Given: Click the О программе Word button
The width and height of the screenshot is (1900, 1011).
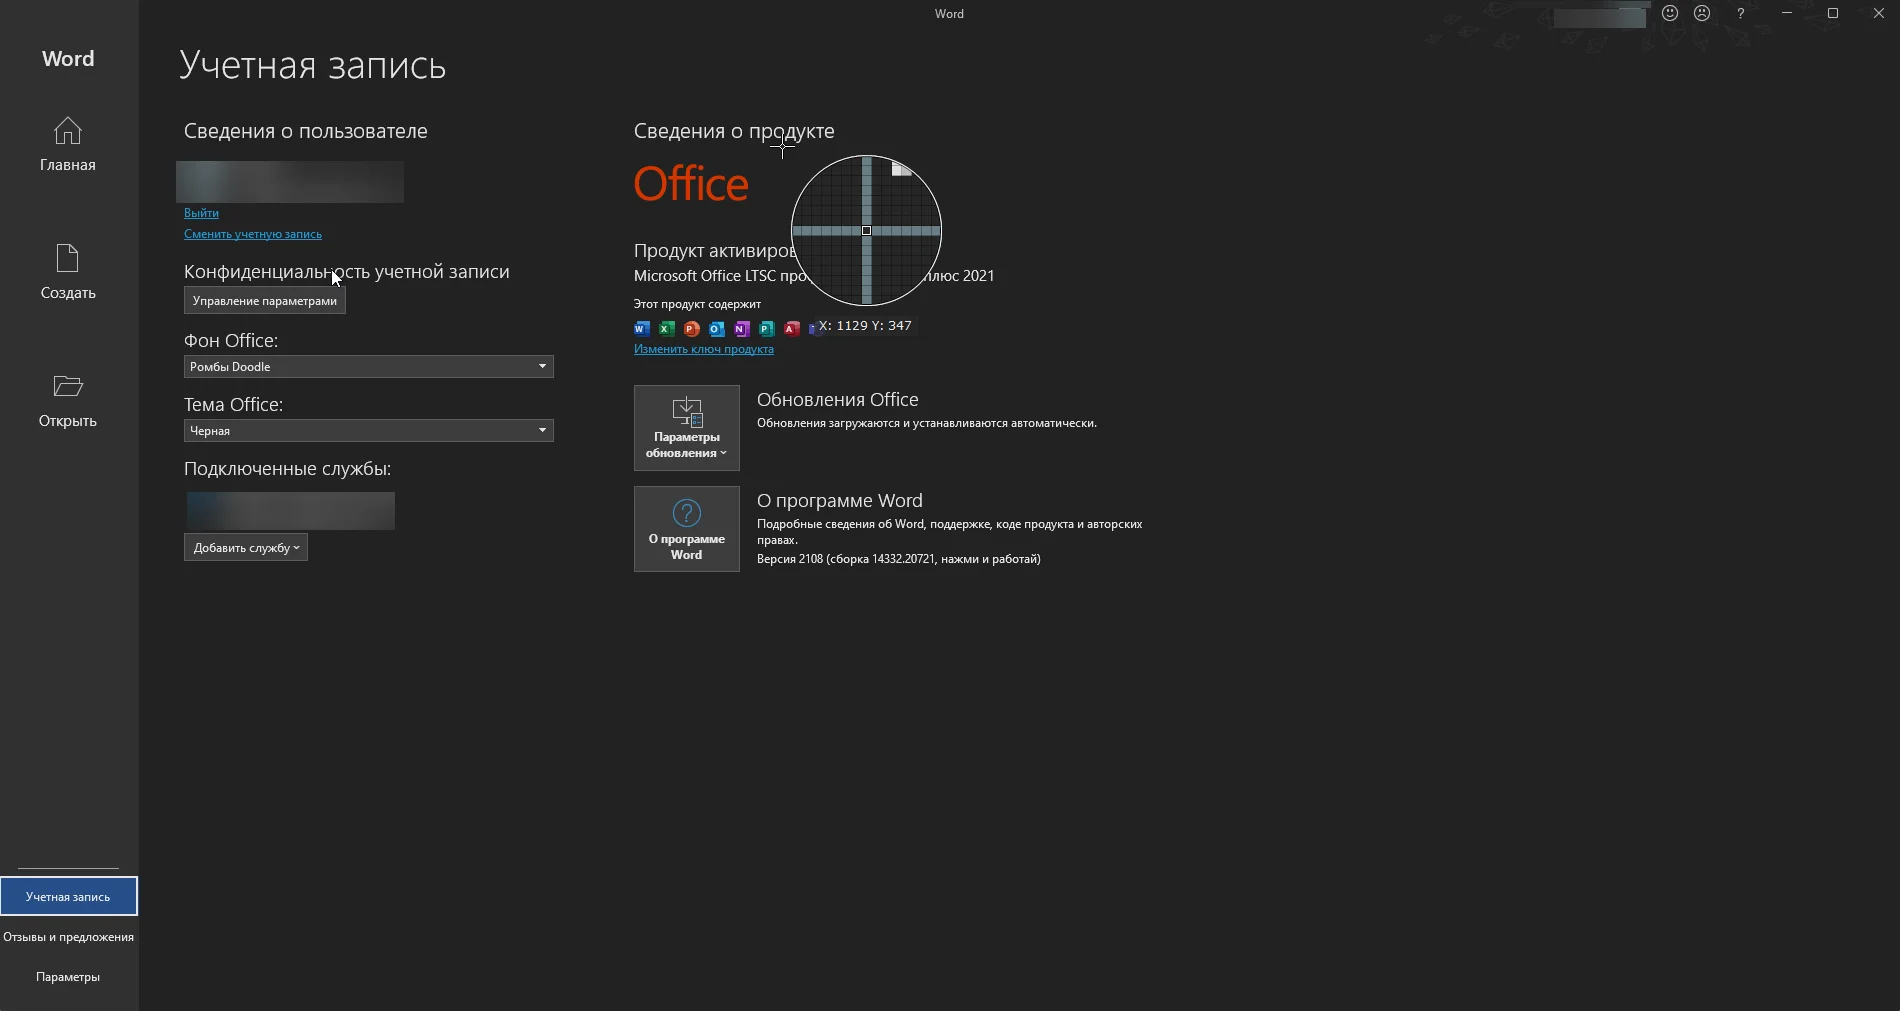Looking at the screenshot, I should (687, 529).
